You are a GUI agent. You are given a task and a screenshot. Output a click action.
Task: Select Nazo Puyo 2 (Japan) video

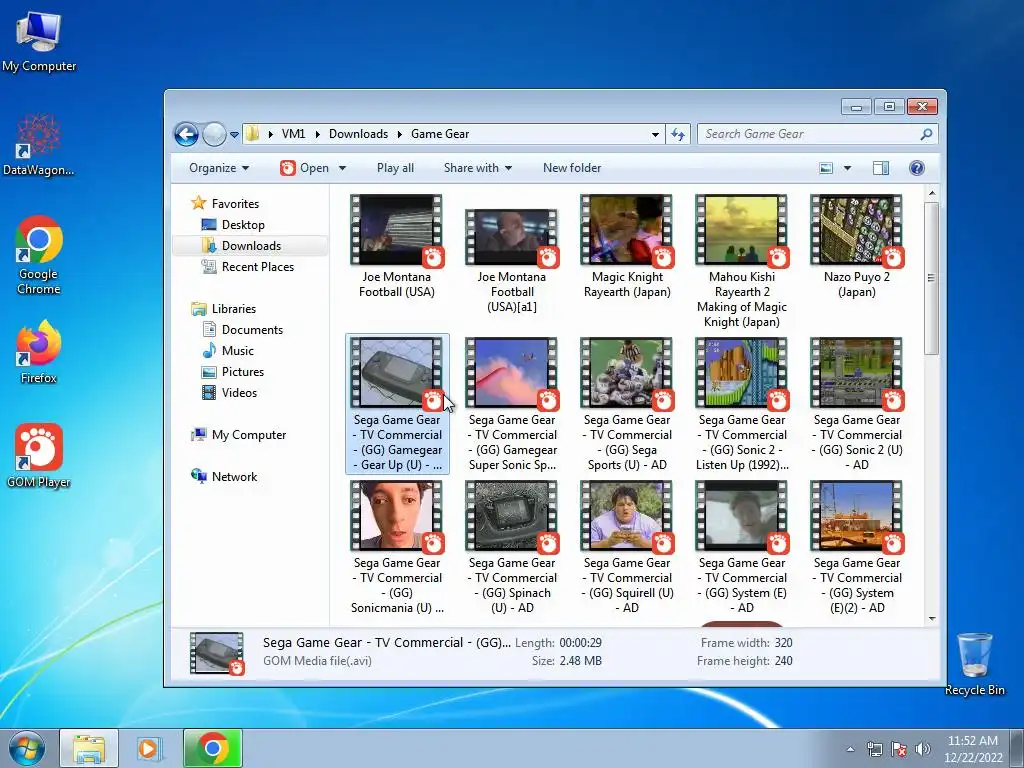856,246
